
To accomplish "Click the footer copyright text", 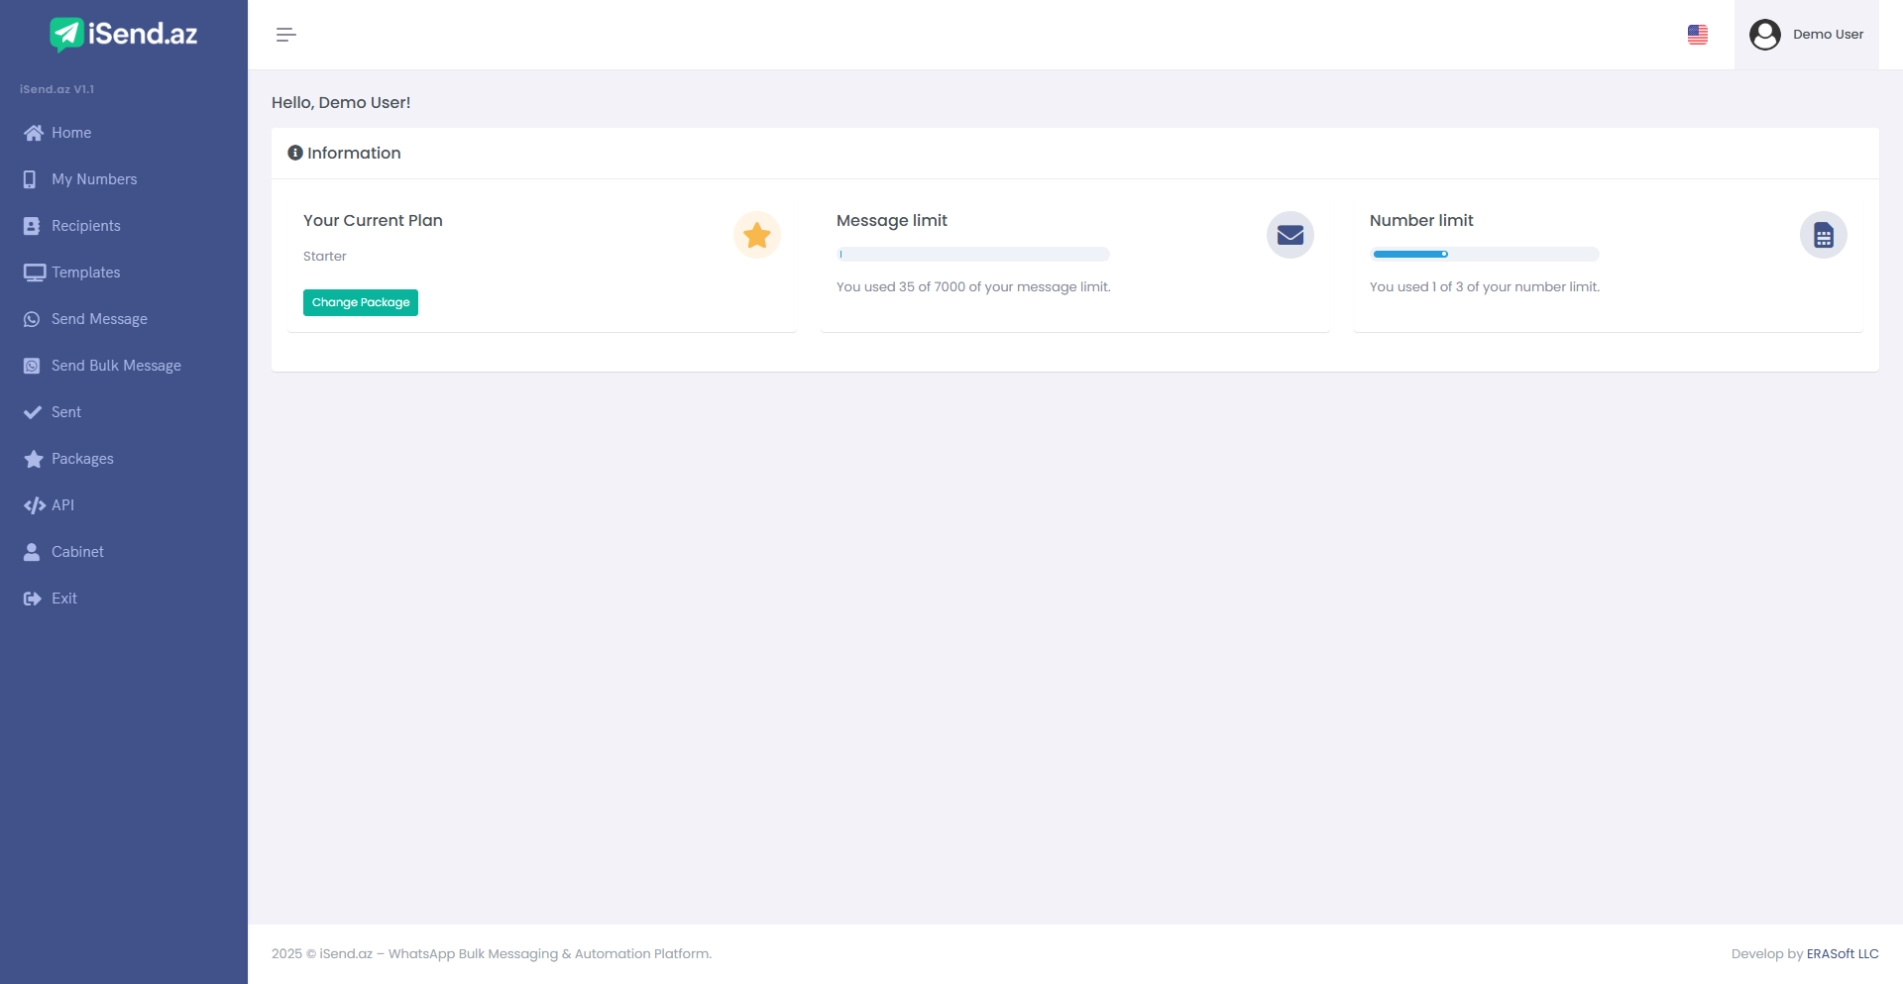I will tap(491, 954).
